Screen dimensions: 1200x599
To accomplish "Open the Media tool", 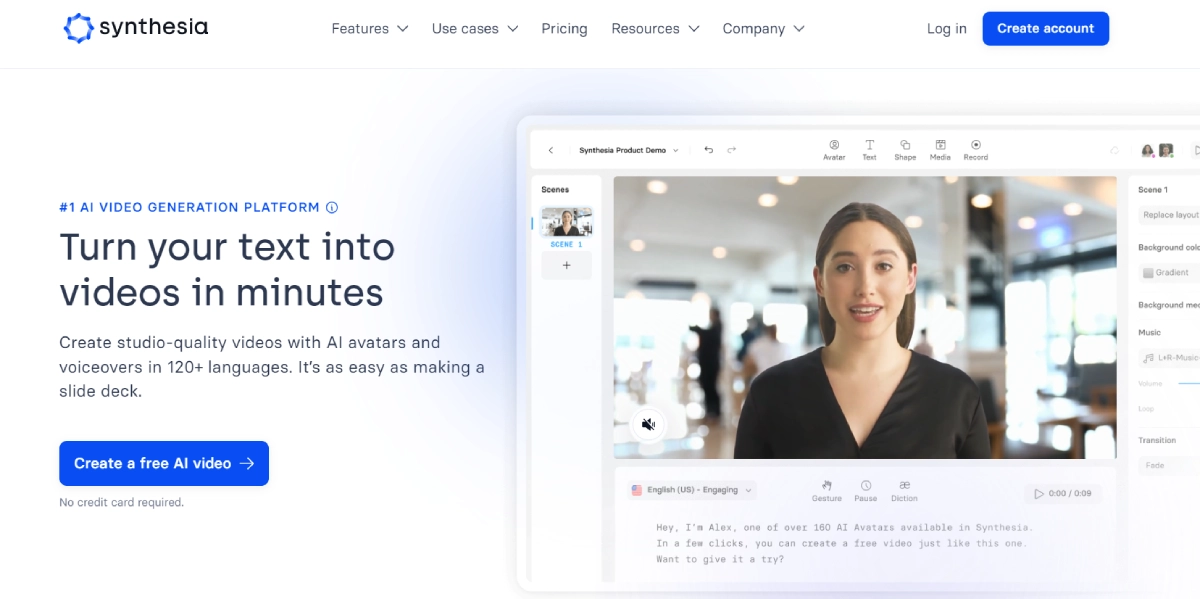I will (x=940, y=146).
